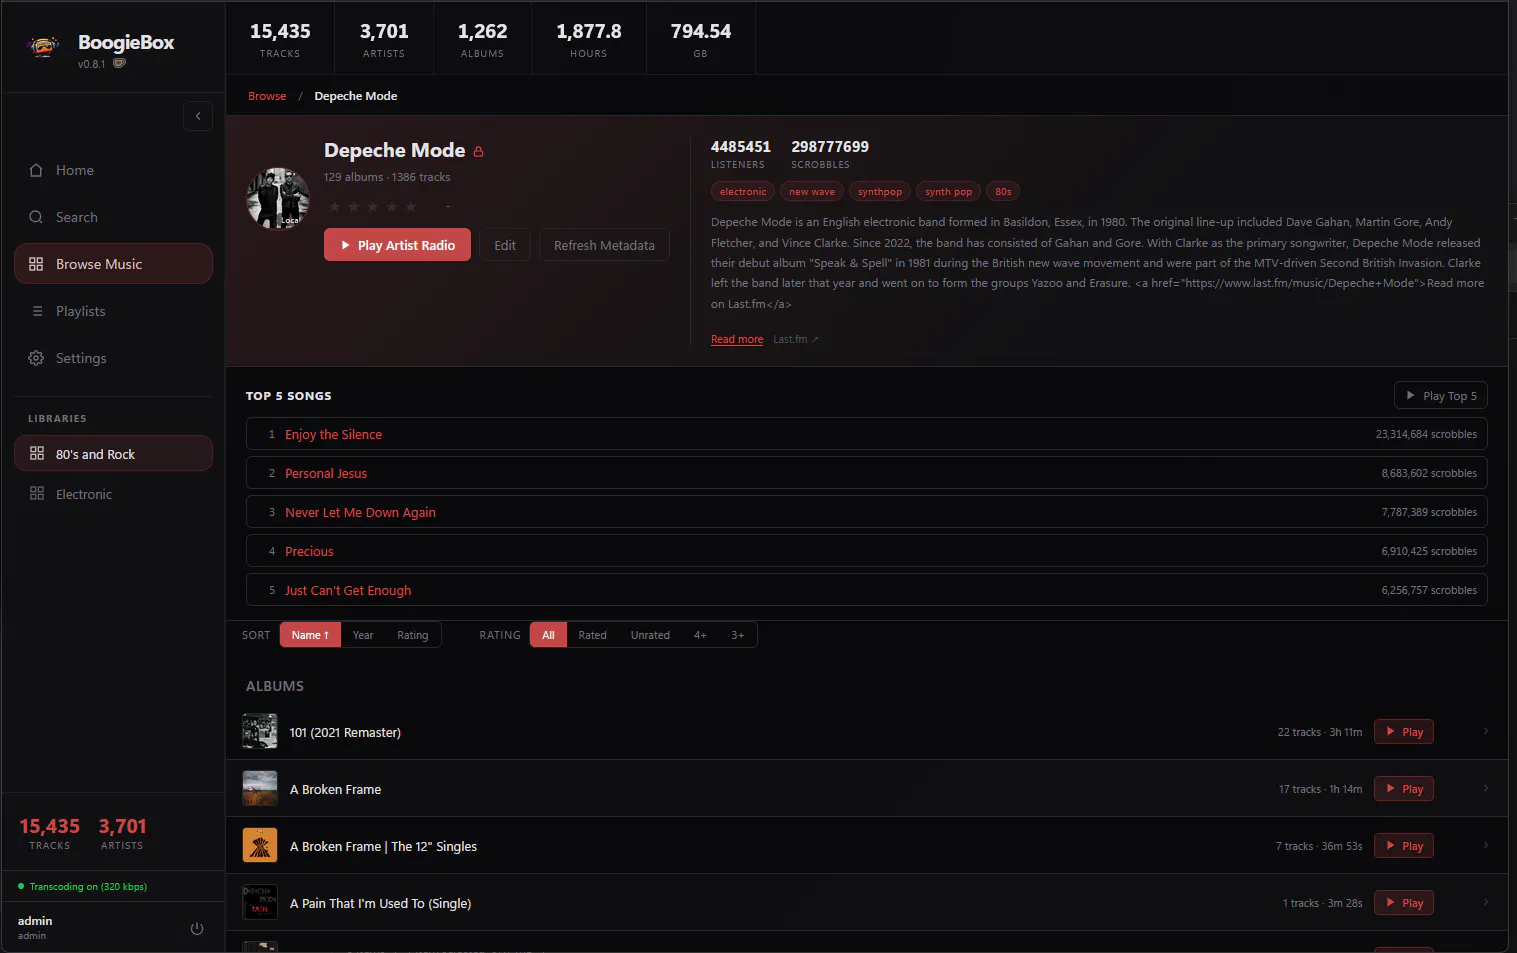The height and width of the screenshot is (953, 1517).
Task: Expand the 101 (2021 Remaster) row chevron
Action: click(1486, 732)
